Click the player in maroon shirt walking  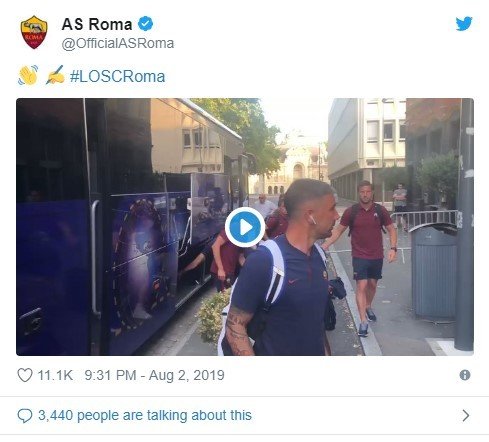pos(365,257)
